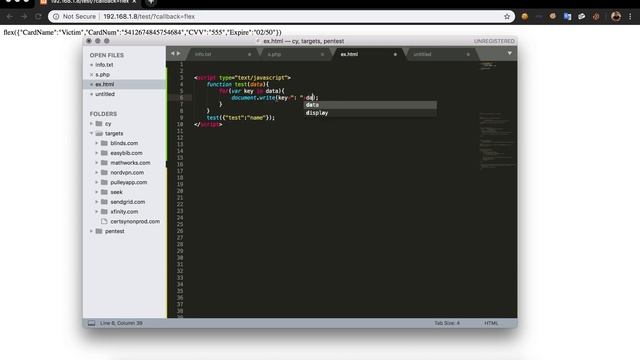This screenshot has height=360, width=640.
Task: Expand the seek folder
Action: coord(97,192)
